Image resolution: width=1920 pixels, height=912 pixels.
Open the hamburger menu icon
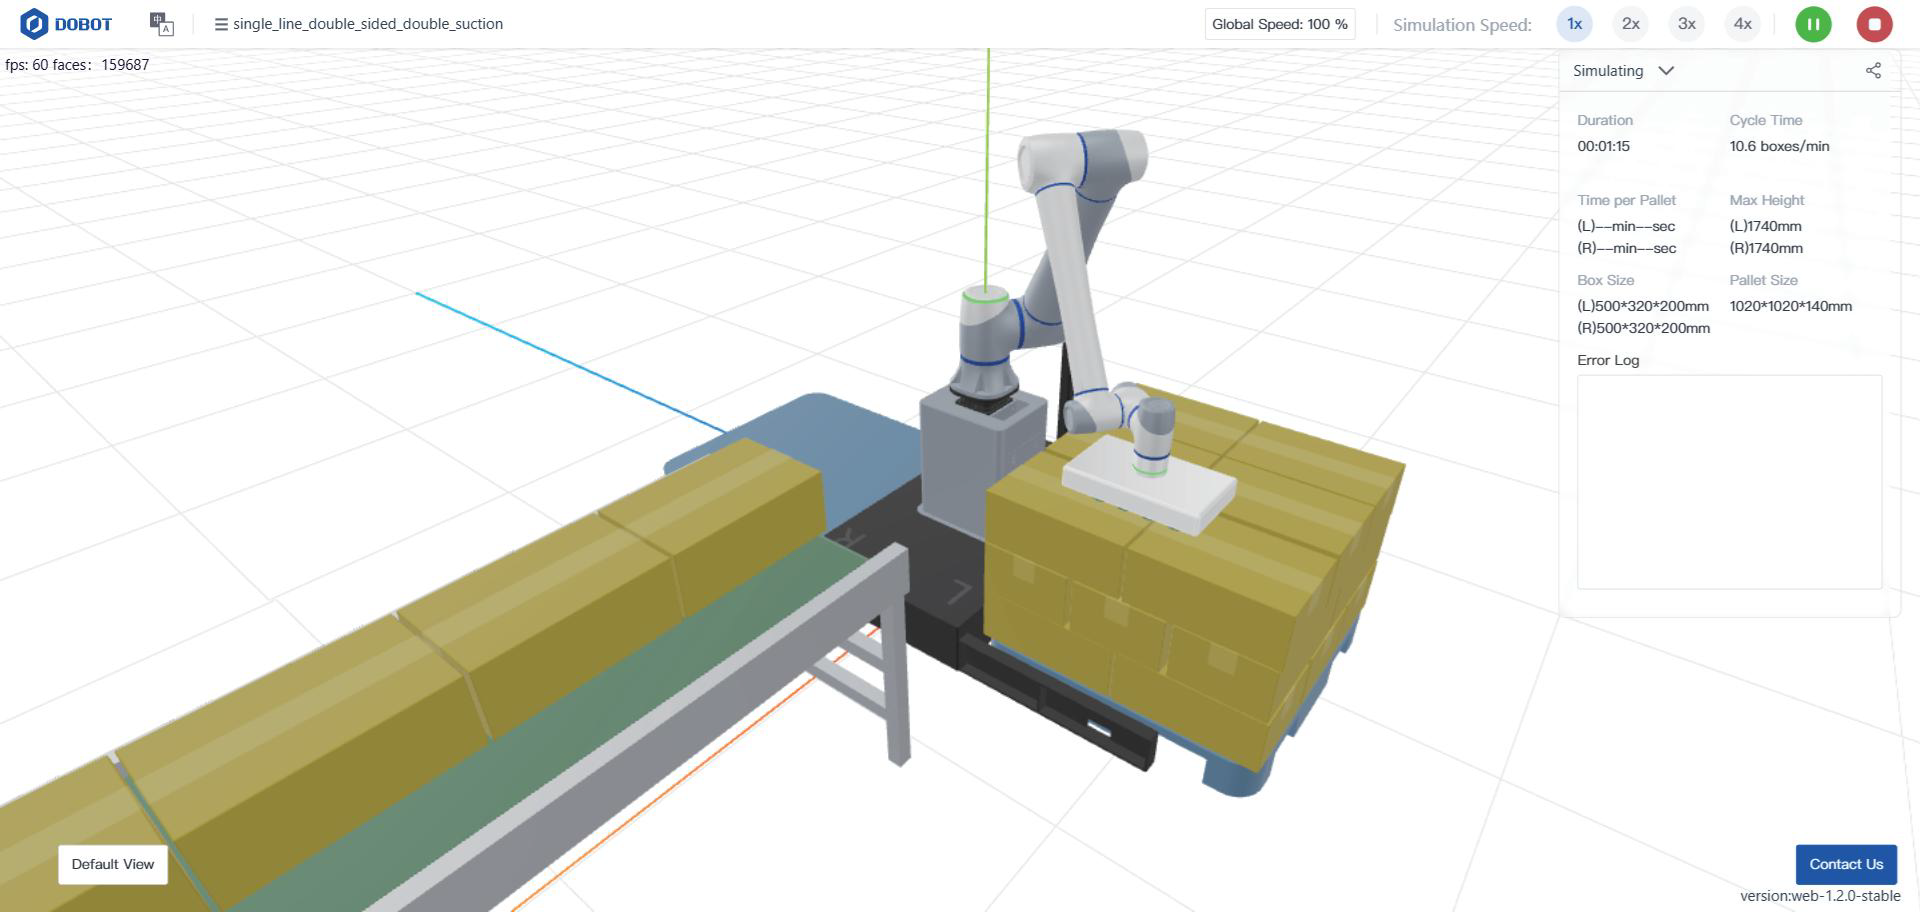[221, 24]
